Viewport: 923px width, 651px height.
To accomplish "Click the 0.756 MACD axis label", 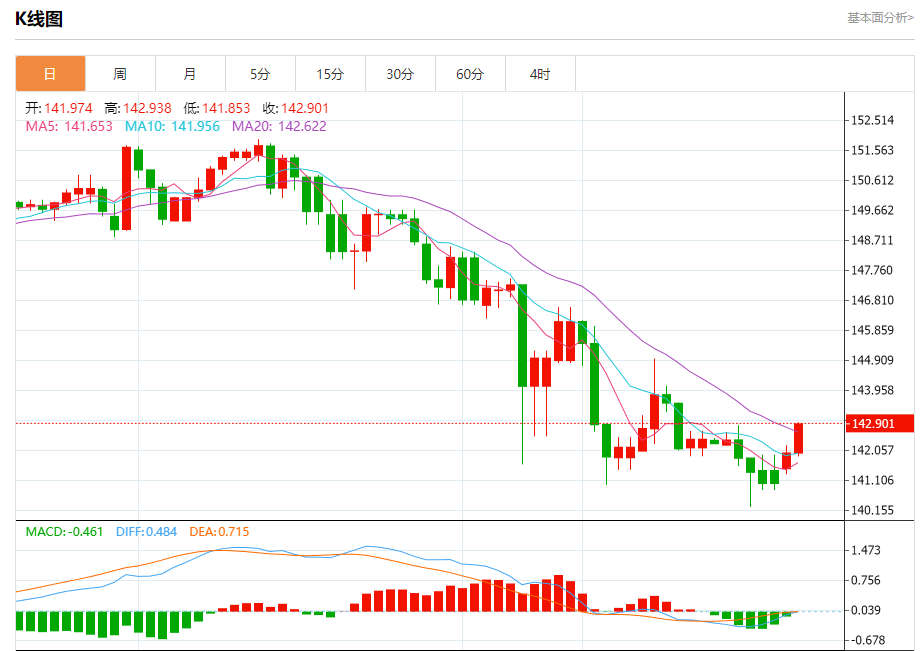I will 866,580.
